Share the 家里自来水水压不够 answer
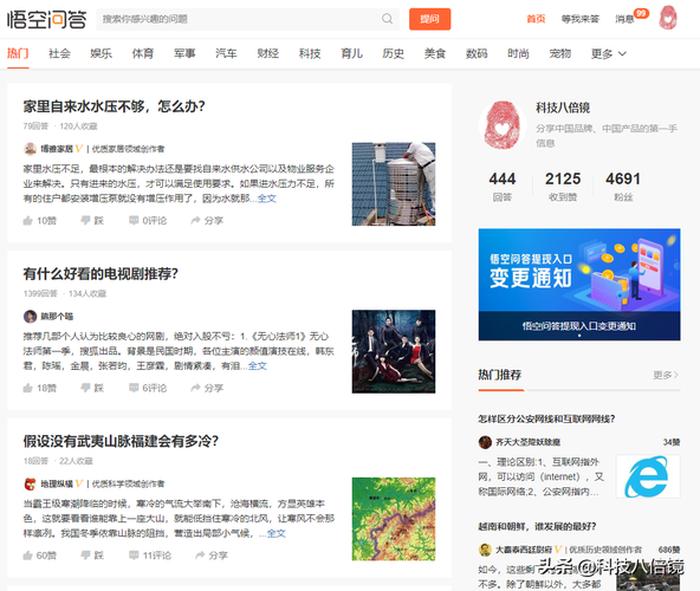700x591 pixels. [207, 221]
